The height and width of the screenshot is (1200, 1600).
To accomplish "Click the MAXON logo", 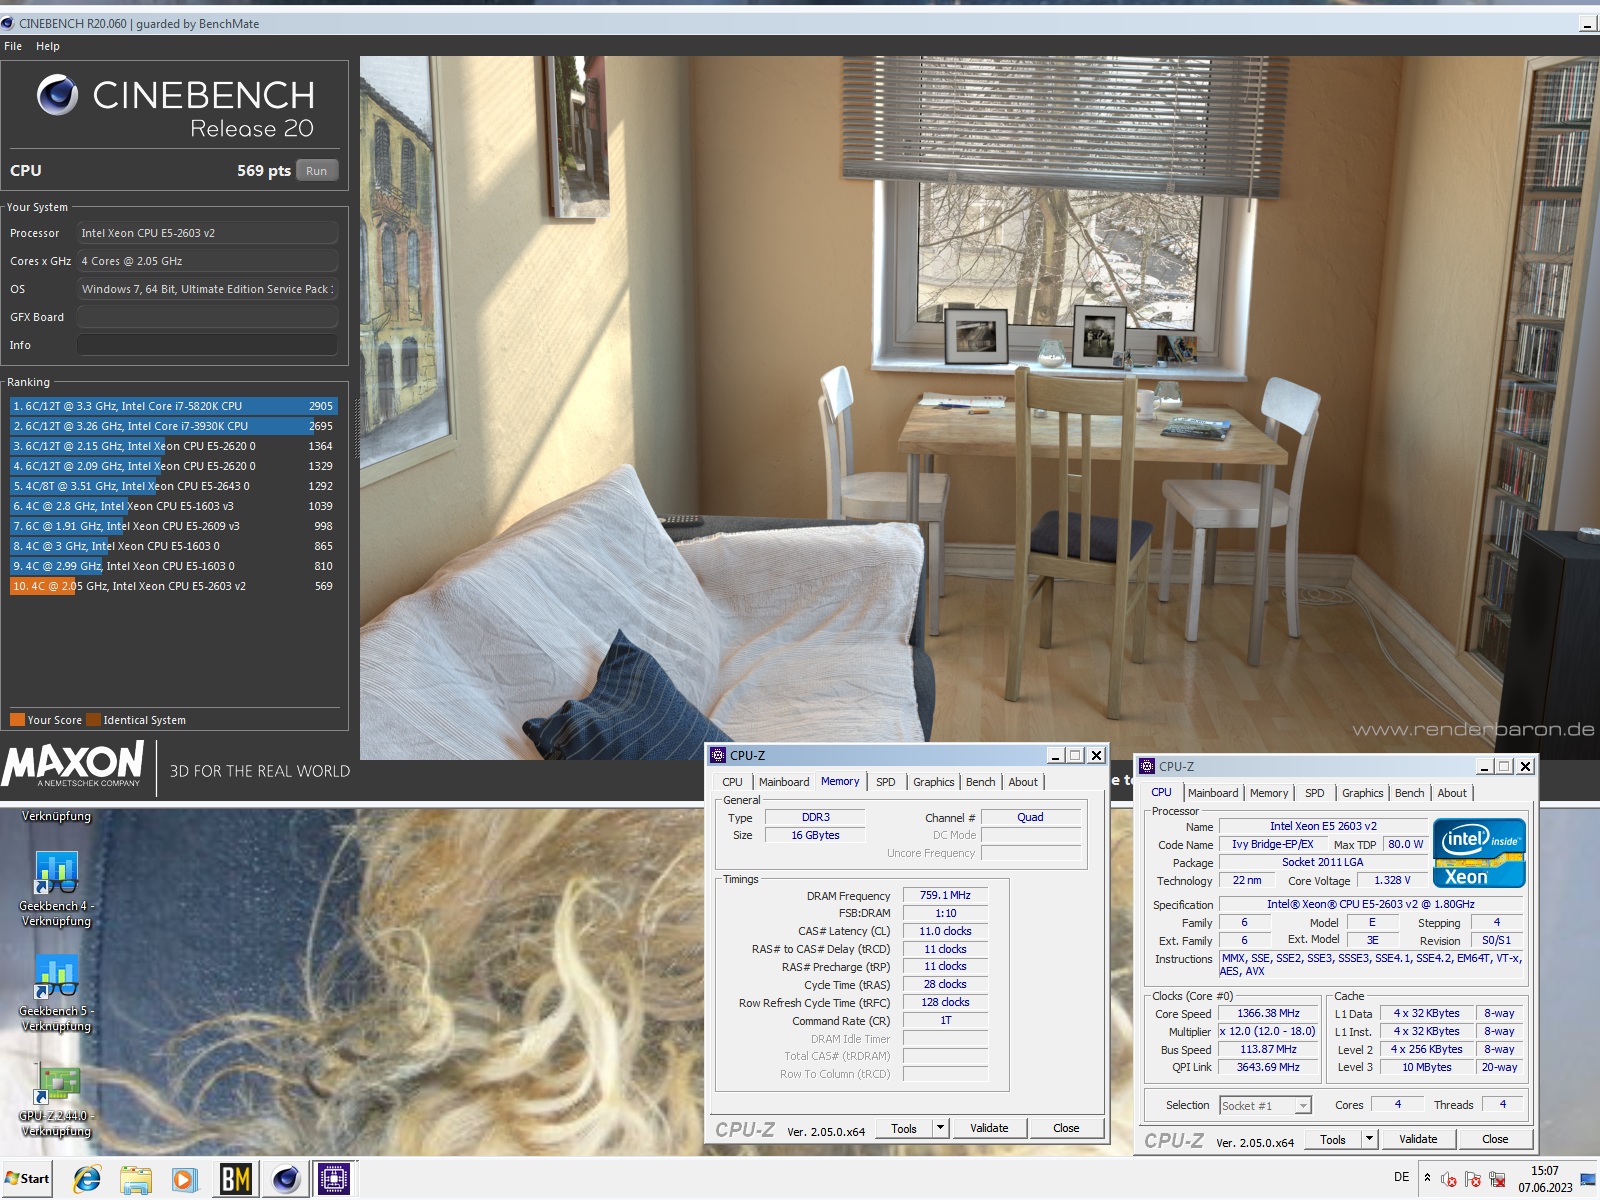I will tap(73, 765).
